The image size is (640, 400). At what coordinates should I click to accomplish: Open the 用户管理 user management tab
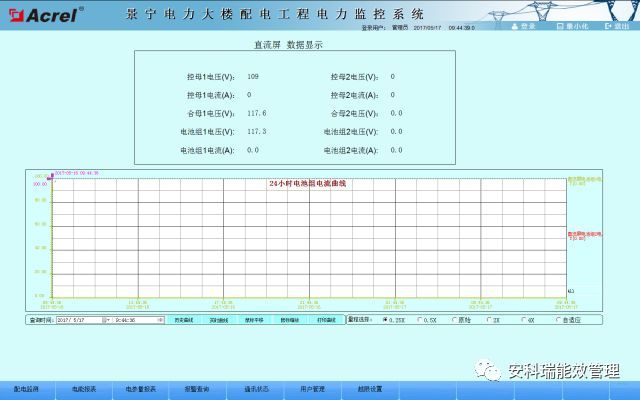coord(312,387)
